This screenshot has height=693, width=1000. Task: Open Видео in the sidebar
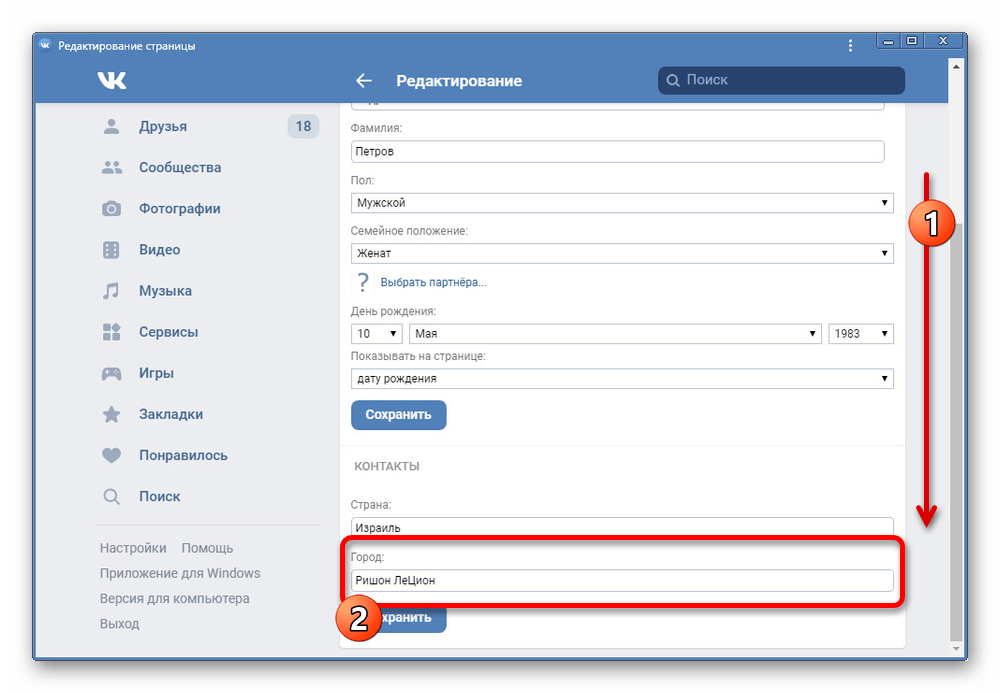(x=159, y=250)
